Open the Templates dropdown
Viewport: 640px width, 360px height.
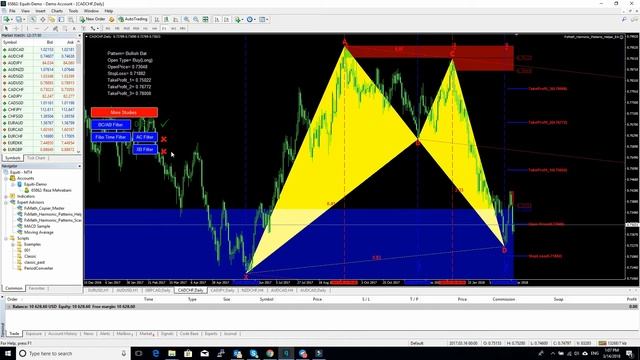[263, 19]
